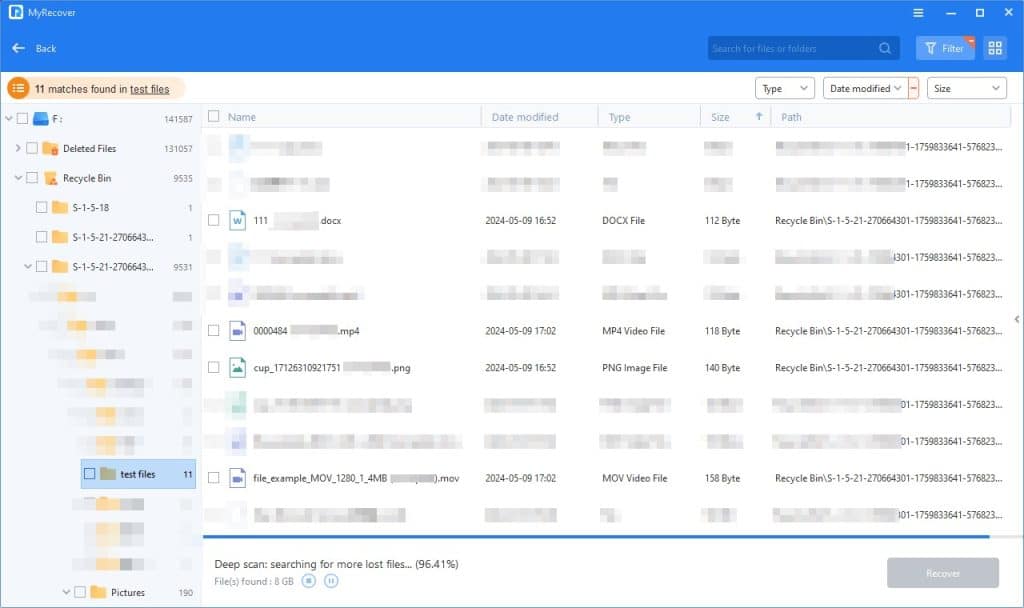Check the F: drive checkbox
This screenshot has width=1024, height=608.
(22, 118)
